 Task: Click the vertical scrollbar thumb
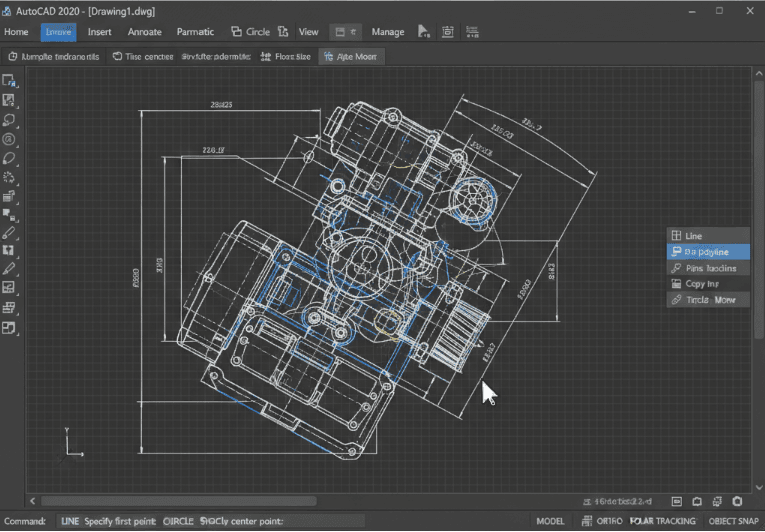[x=759, y=210]
